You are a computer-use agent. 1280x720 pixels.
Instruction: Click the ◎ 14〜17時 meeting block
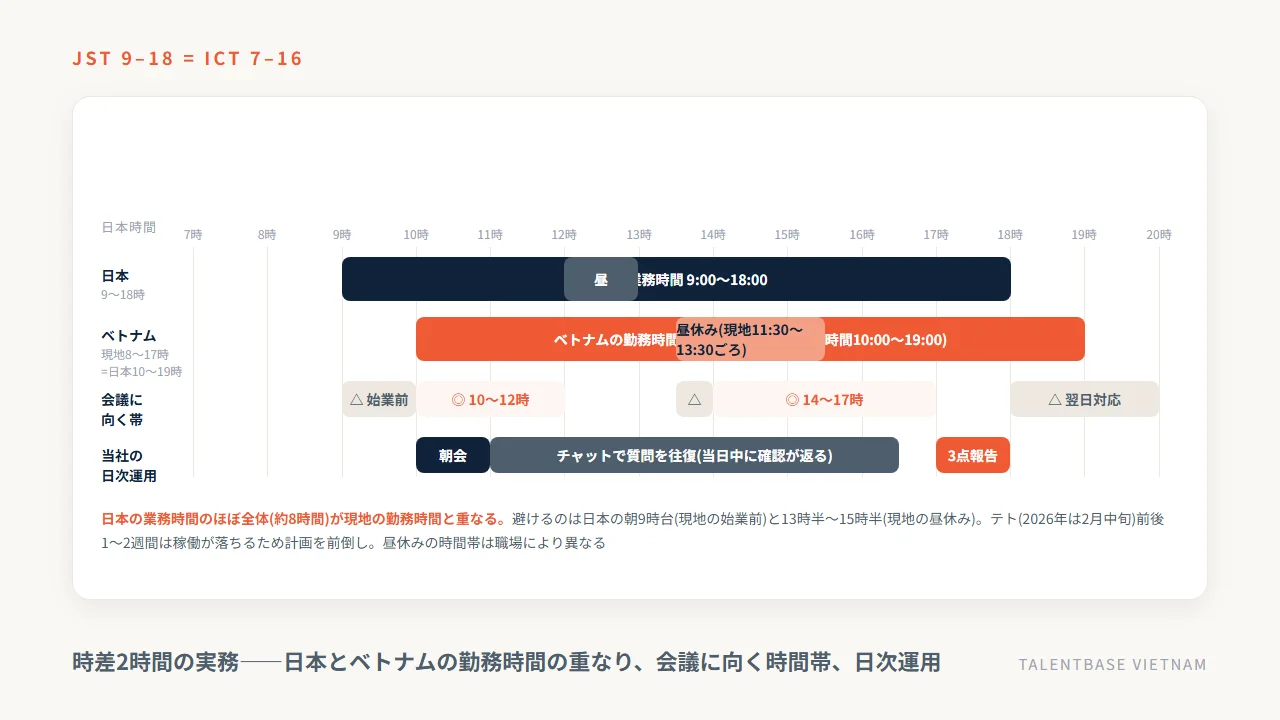(x=824, y=399)
